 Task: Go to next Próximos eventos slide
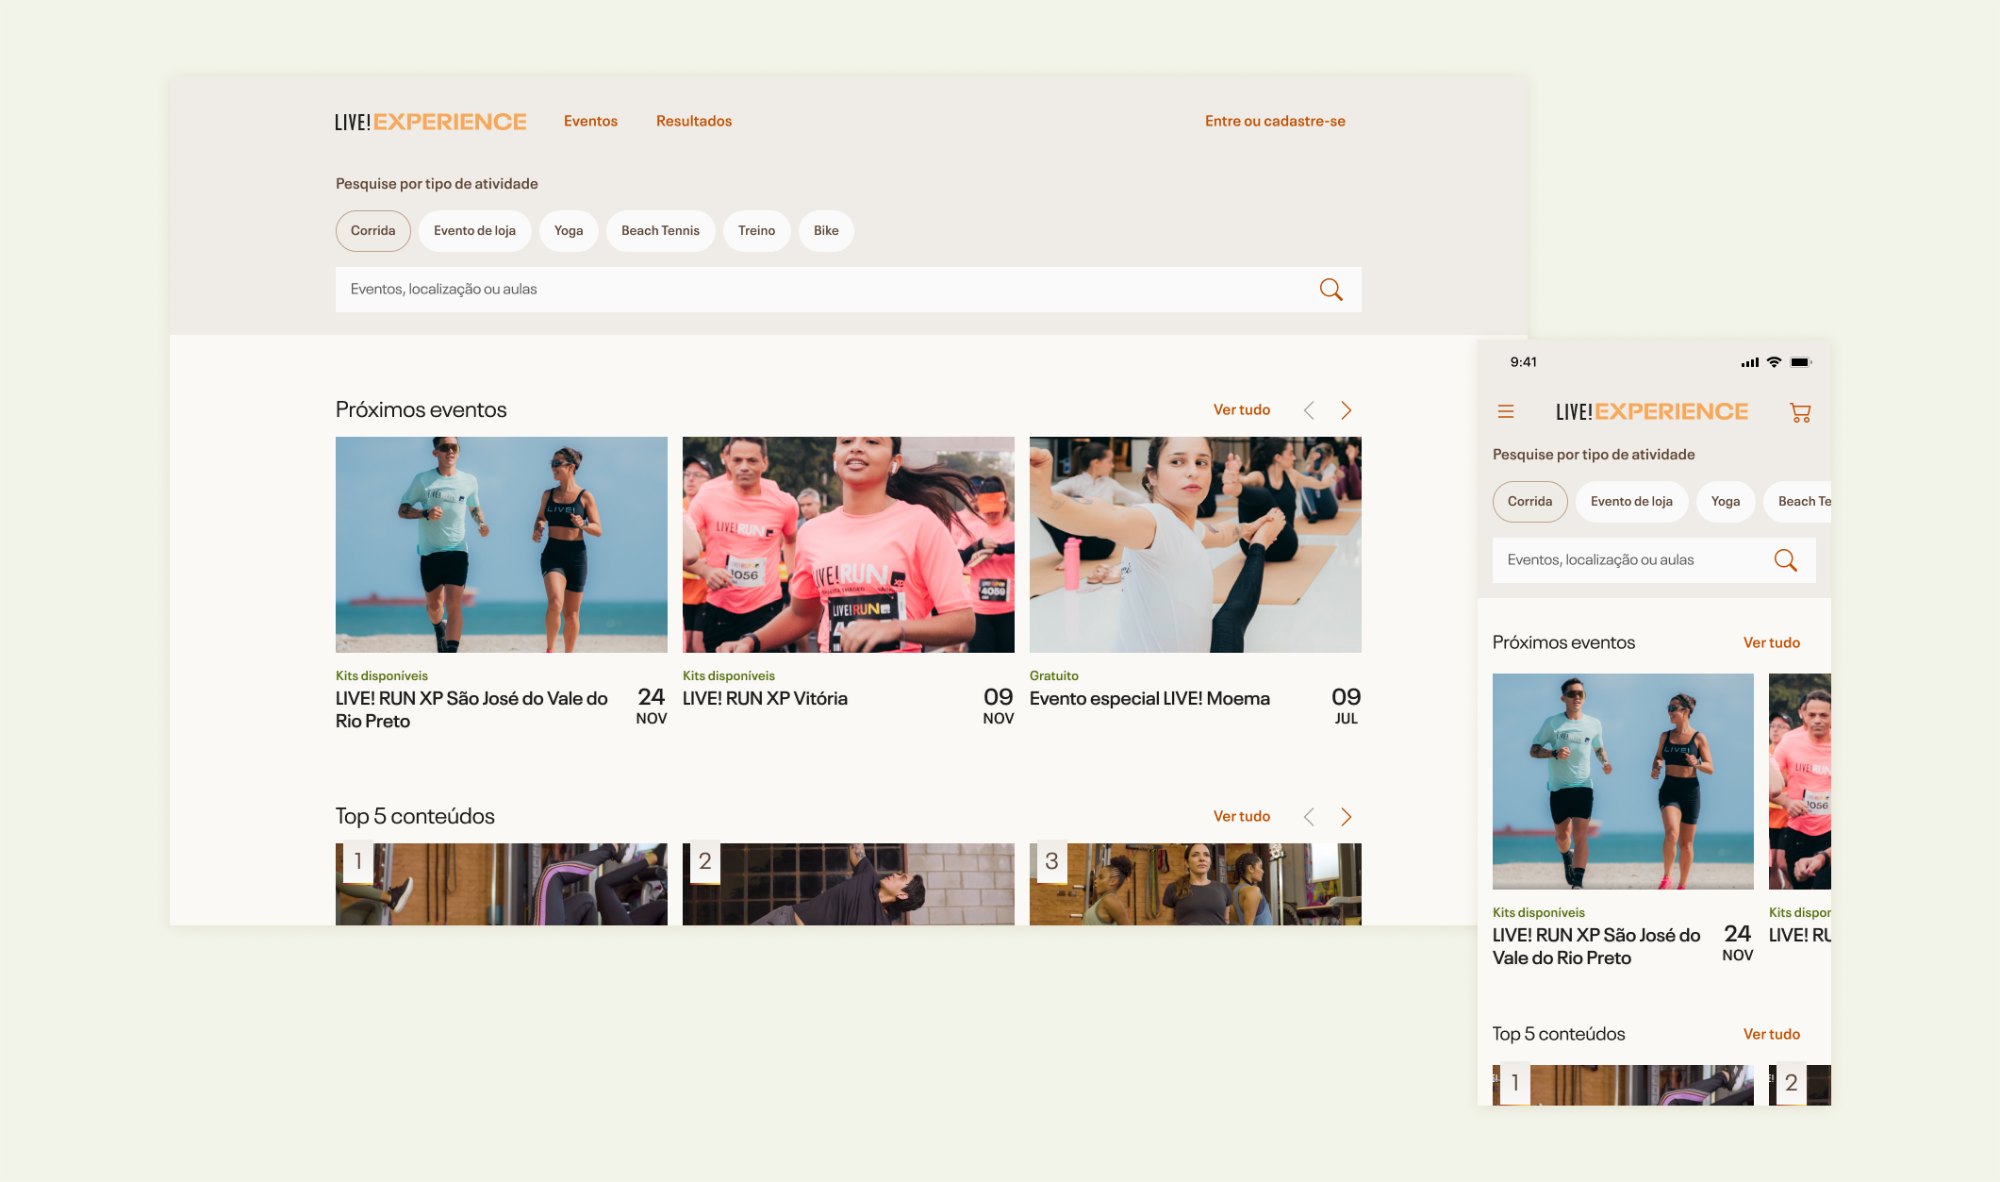pos(1346,410)
